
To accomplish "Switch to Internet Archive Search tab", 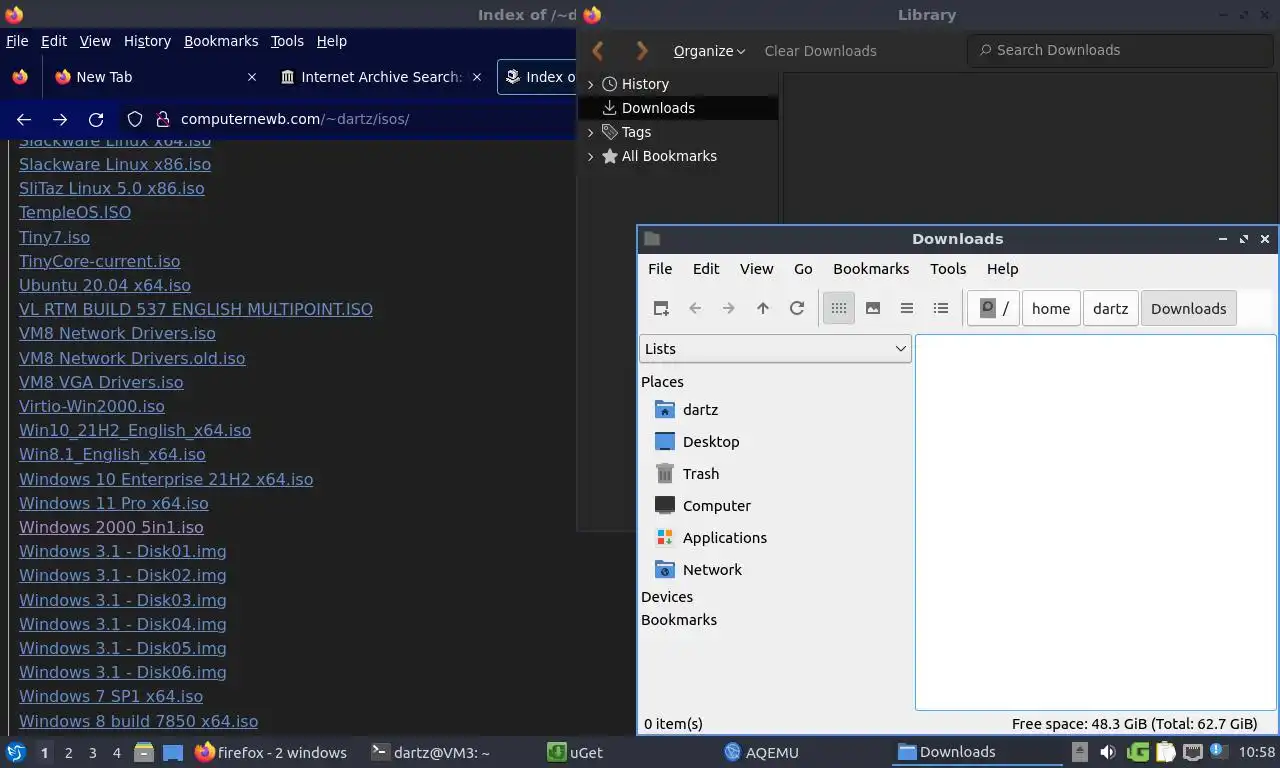I will [381, 77].
